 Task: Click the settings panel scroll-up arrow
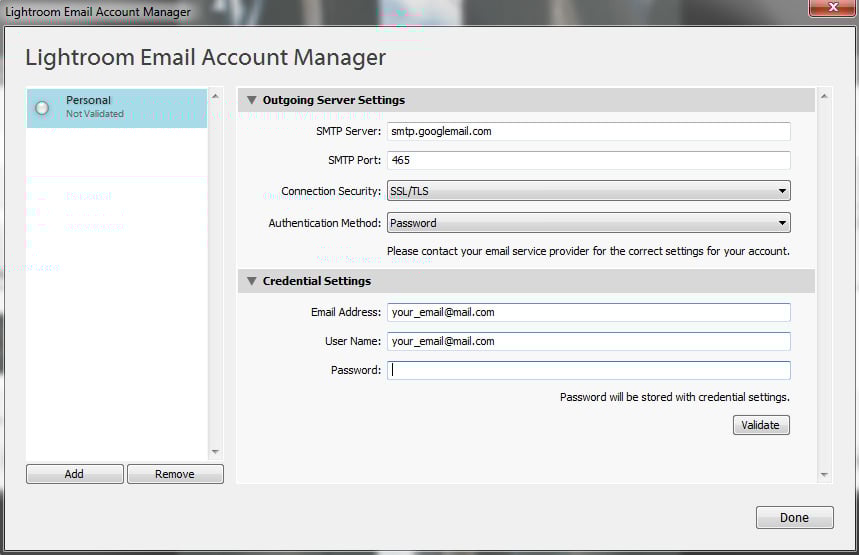[824, 96]
